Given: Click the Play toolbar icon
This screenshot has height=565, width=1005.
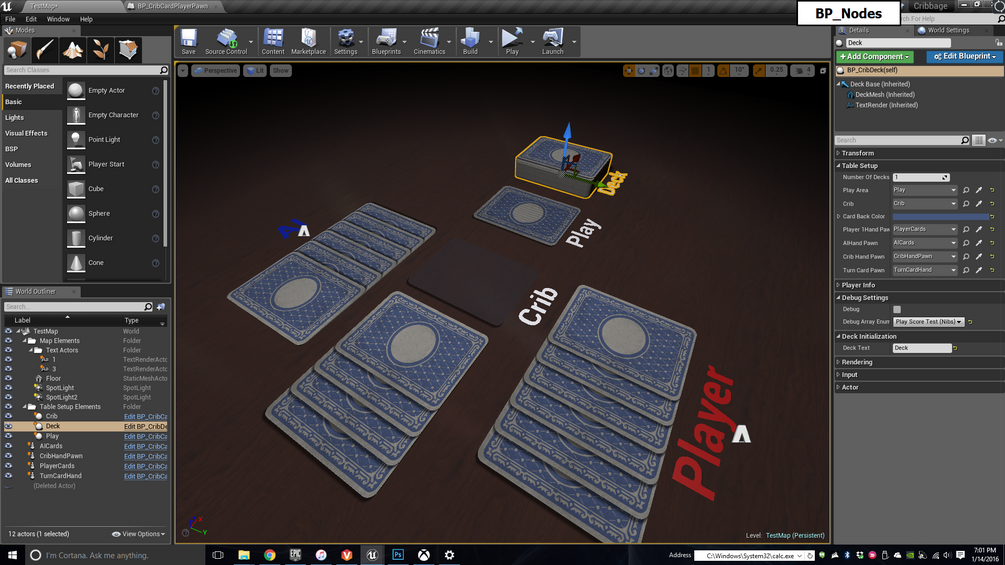Looking at the screenshot, I should click(512, 42).
